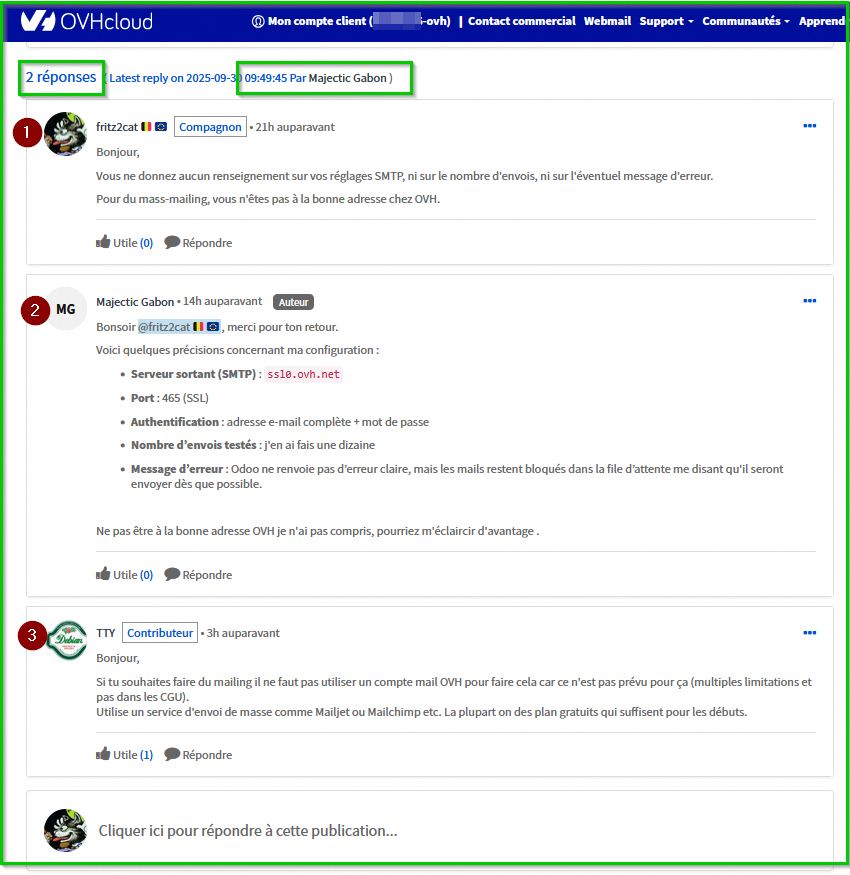850x875 pixels.
Task: Reply to Majectic Gabon's post via Répondre
Action: [198, 574]
